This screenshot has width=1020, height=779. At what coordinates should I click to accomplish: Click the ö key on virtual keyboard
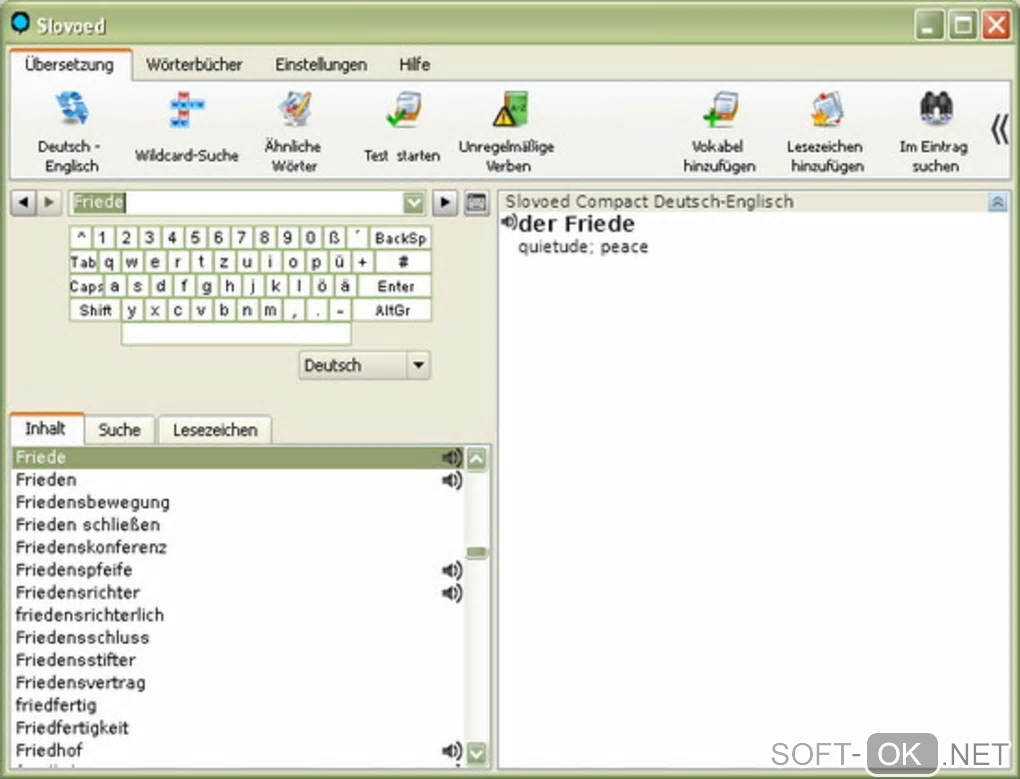[322, 286]
